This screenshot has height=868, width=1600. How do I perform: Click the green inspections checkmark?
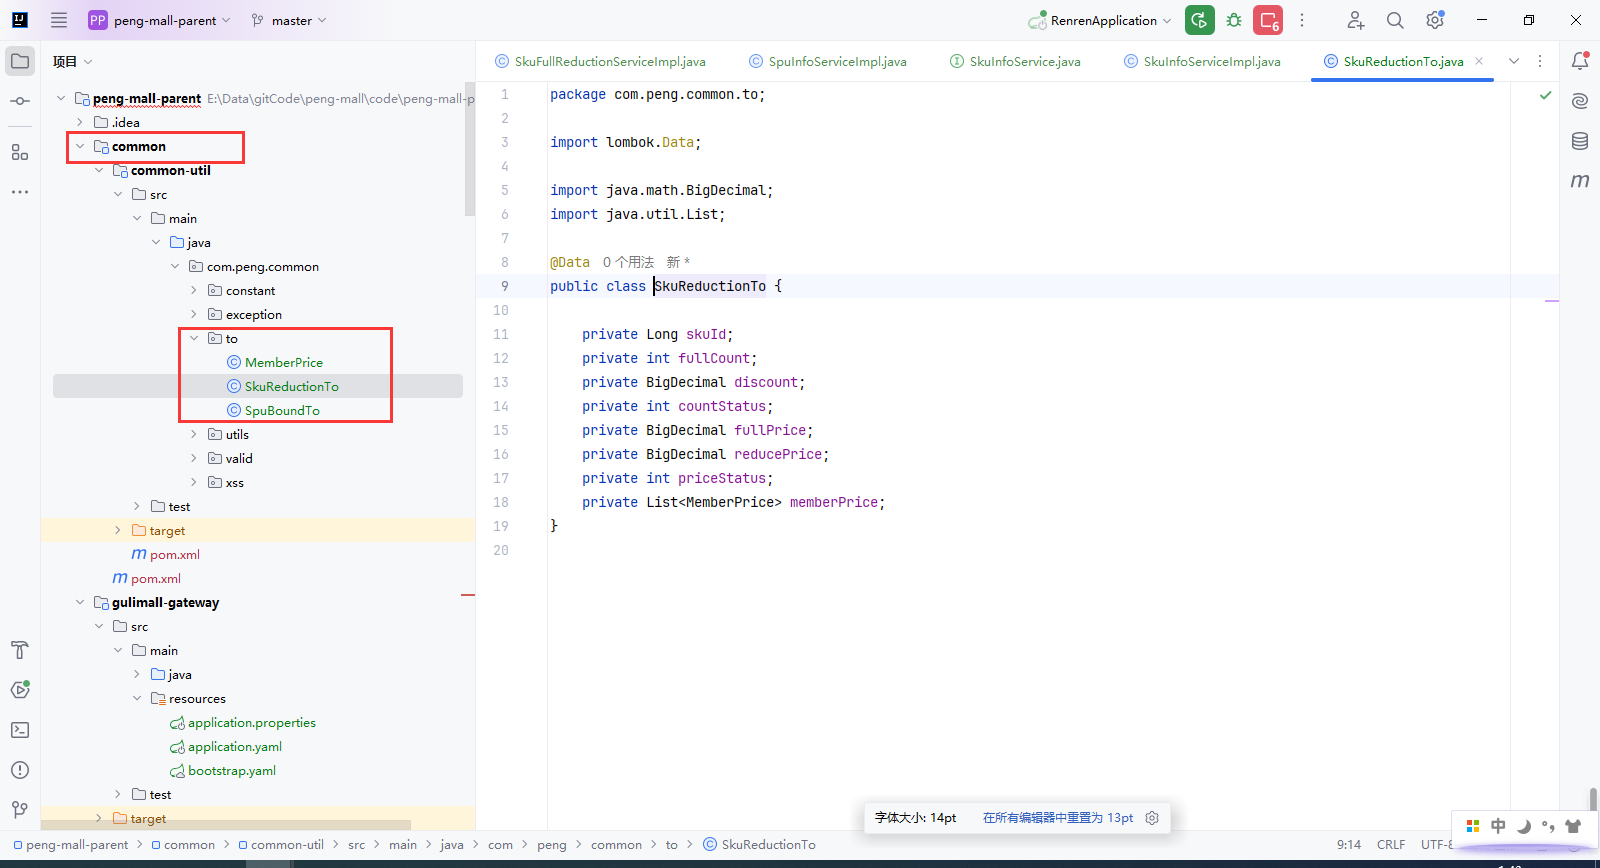pyautogui.click(x=1546, y=95)
